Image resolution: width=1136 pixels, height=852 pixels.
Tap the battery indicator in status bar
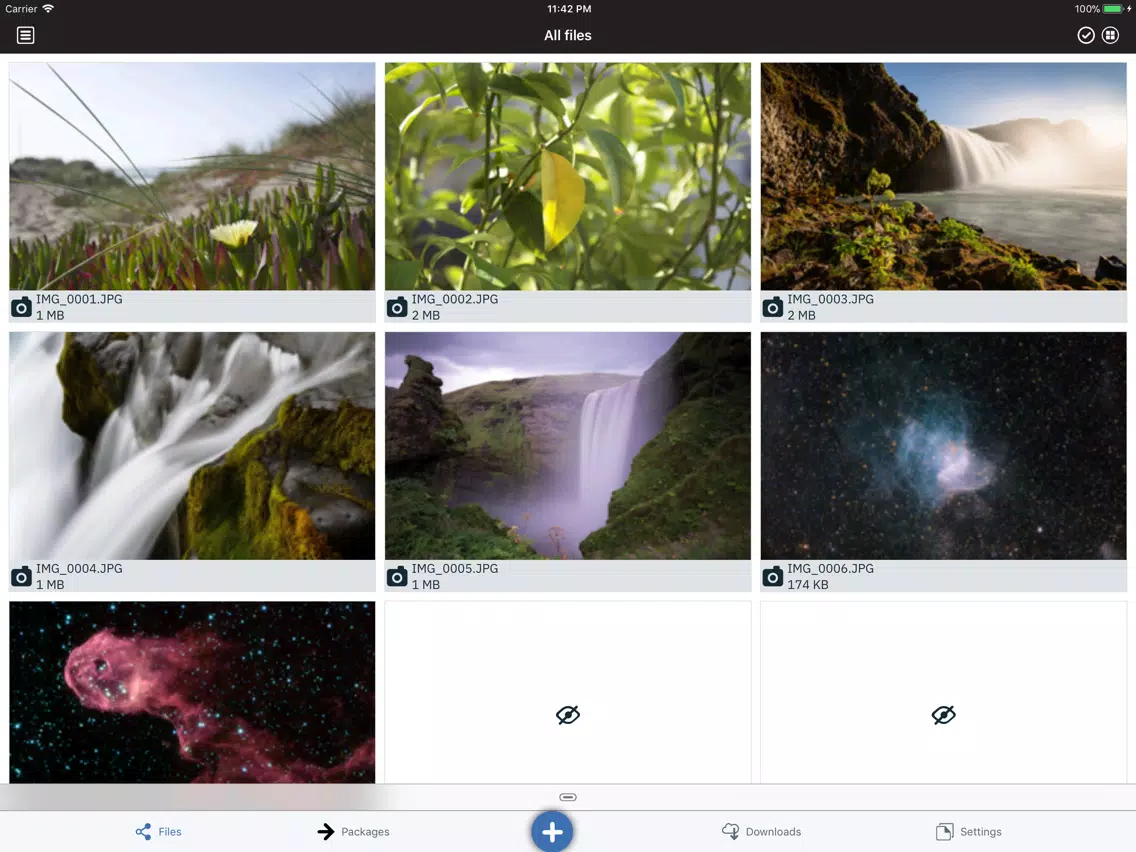[x=1114, y=9]
